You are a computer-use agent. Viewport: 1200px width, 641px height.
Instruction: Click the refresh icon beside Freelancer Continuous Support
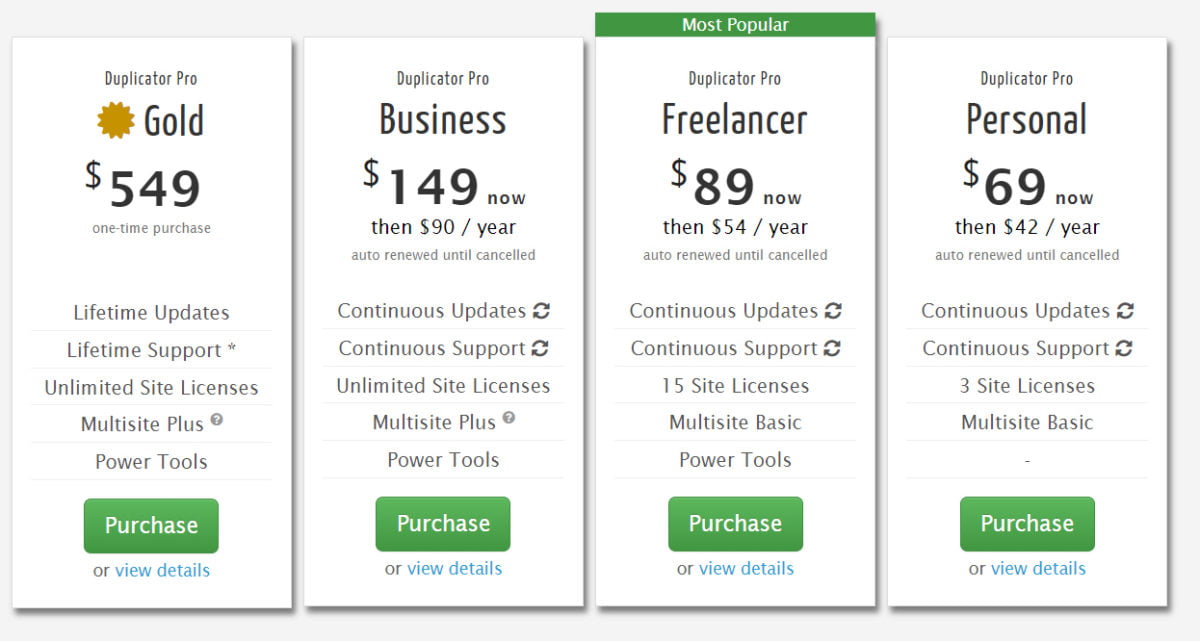coord(831,348)
